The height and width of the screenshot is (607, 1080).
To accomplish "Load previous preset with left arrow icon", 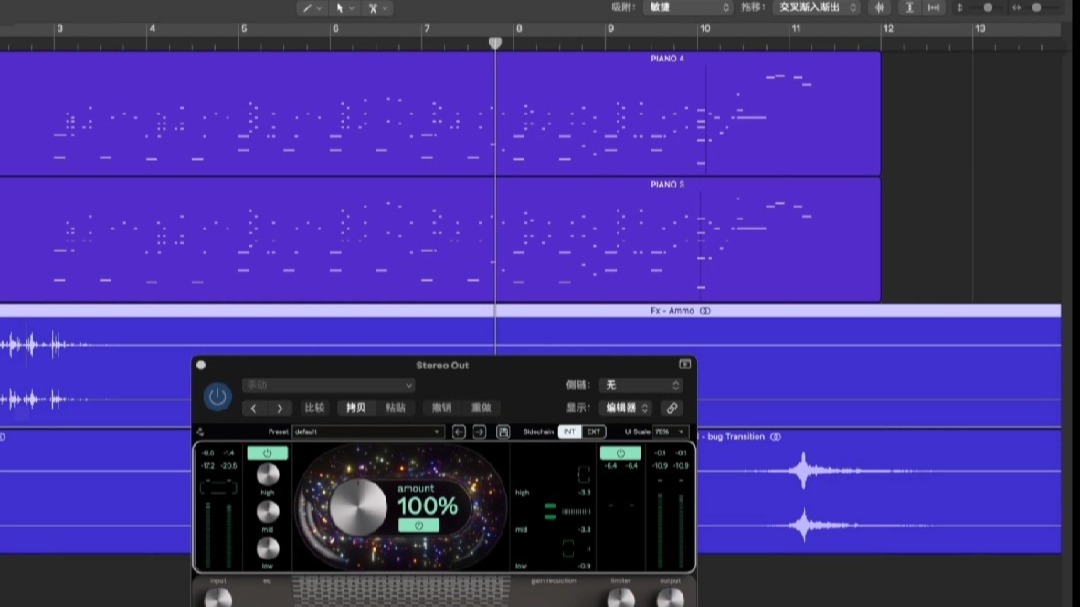I will tap(458, 432).
